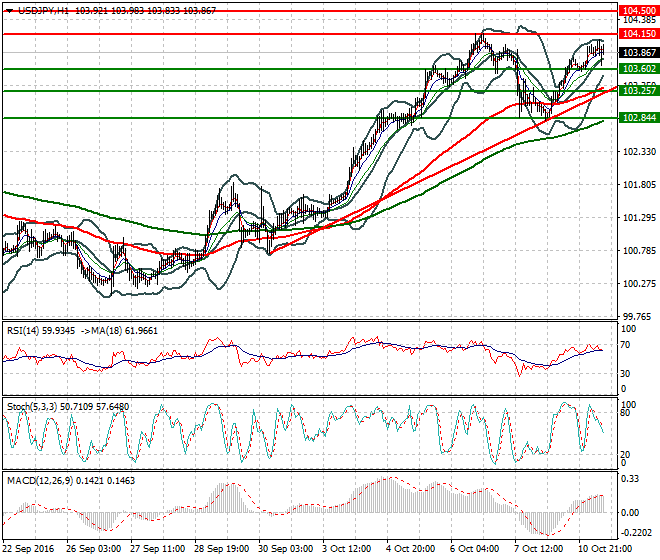Click the MACD scale value -0.2202
Screen dimensions: 660x560
pos(636,533)
